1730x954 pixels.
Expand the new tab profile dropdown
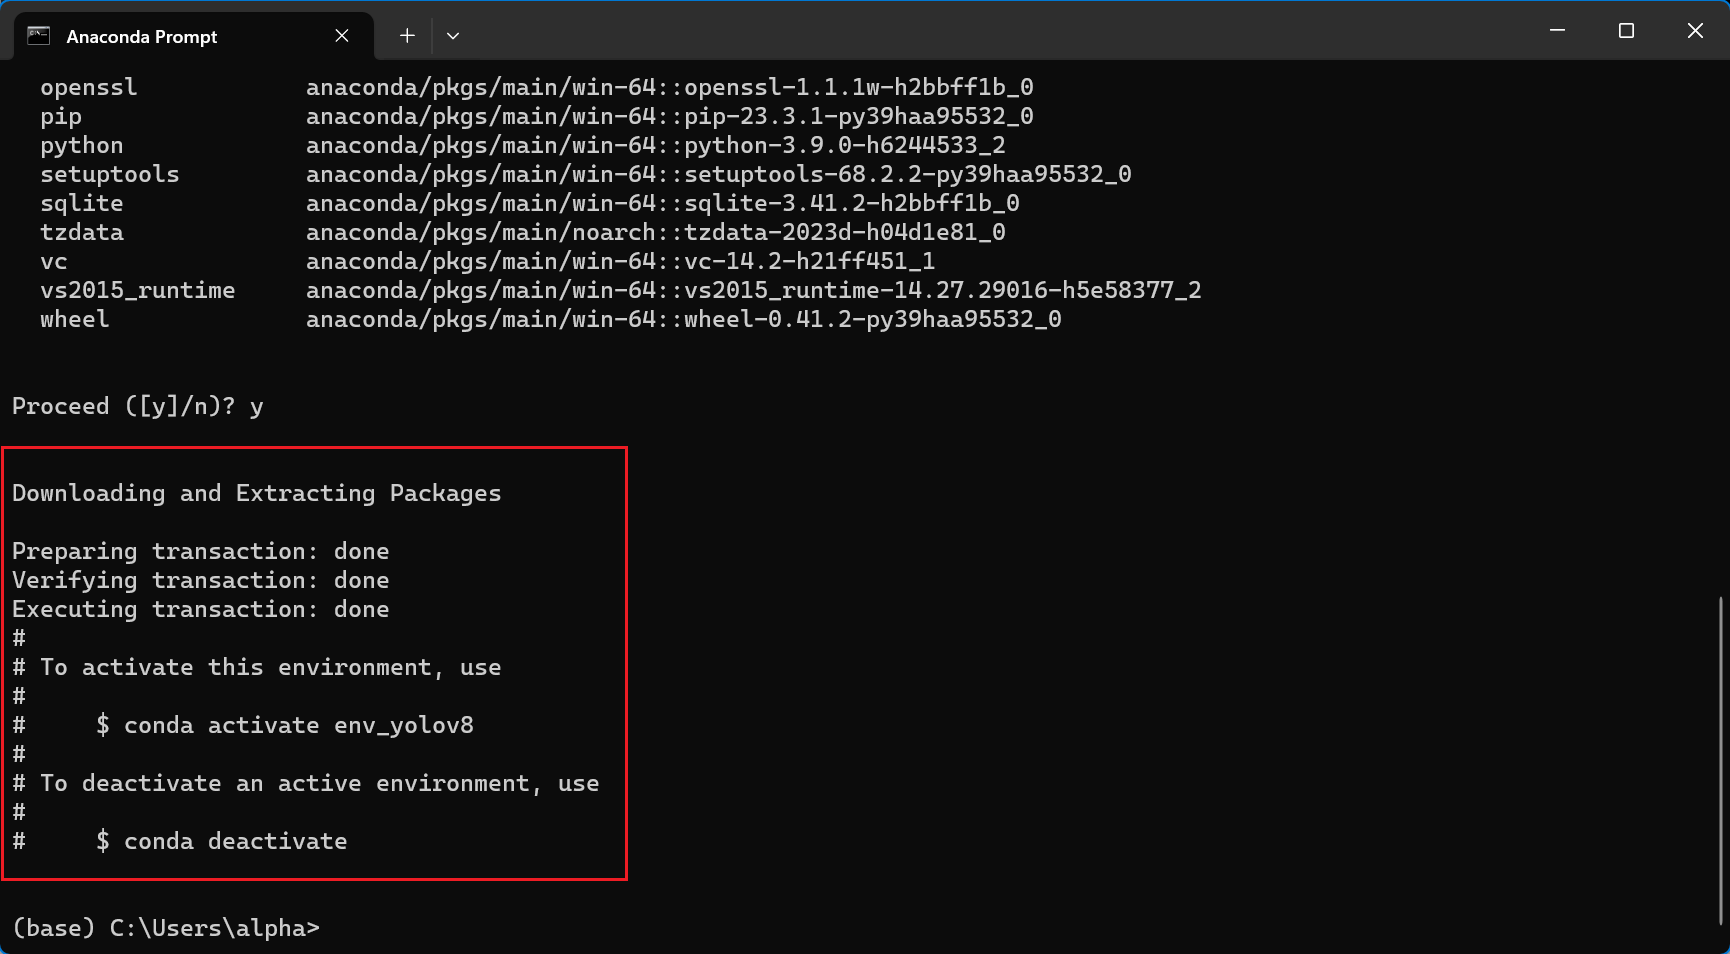coord(453,36)
